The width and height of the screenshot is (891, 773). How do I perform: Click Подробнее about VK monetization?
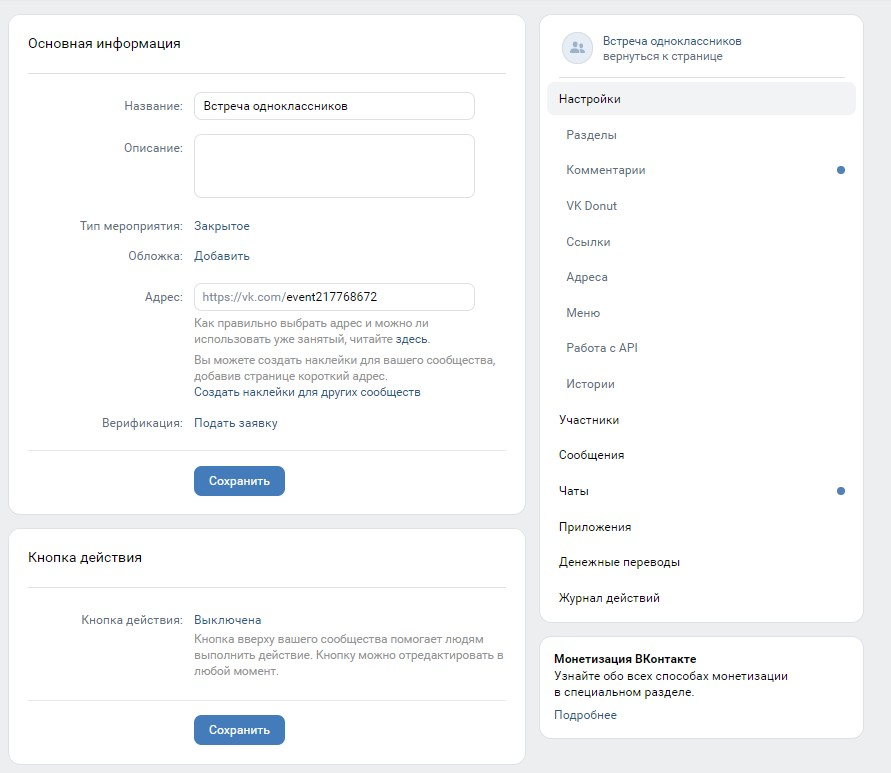(585, 715)
